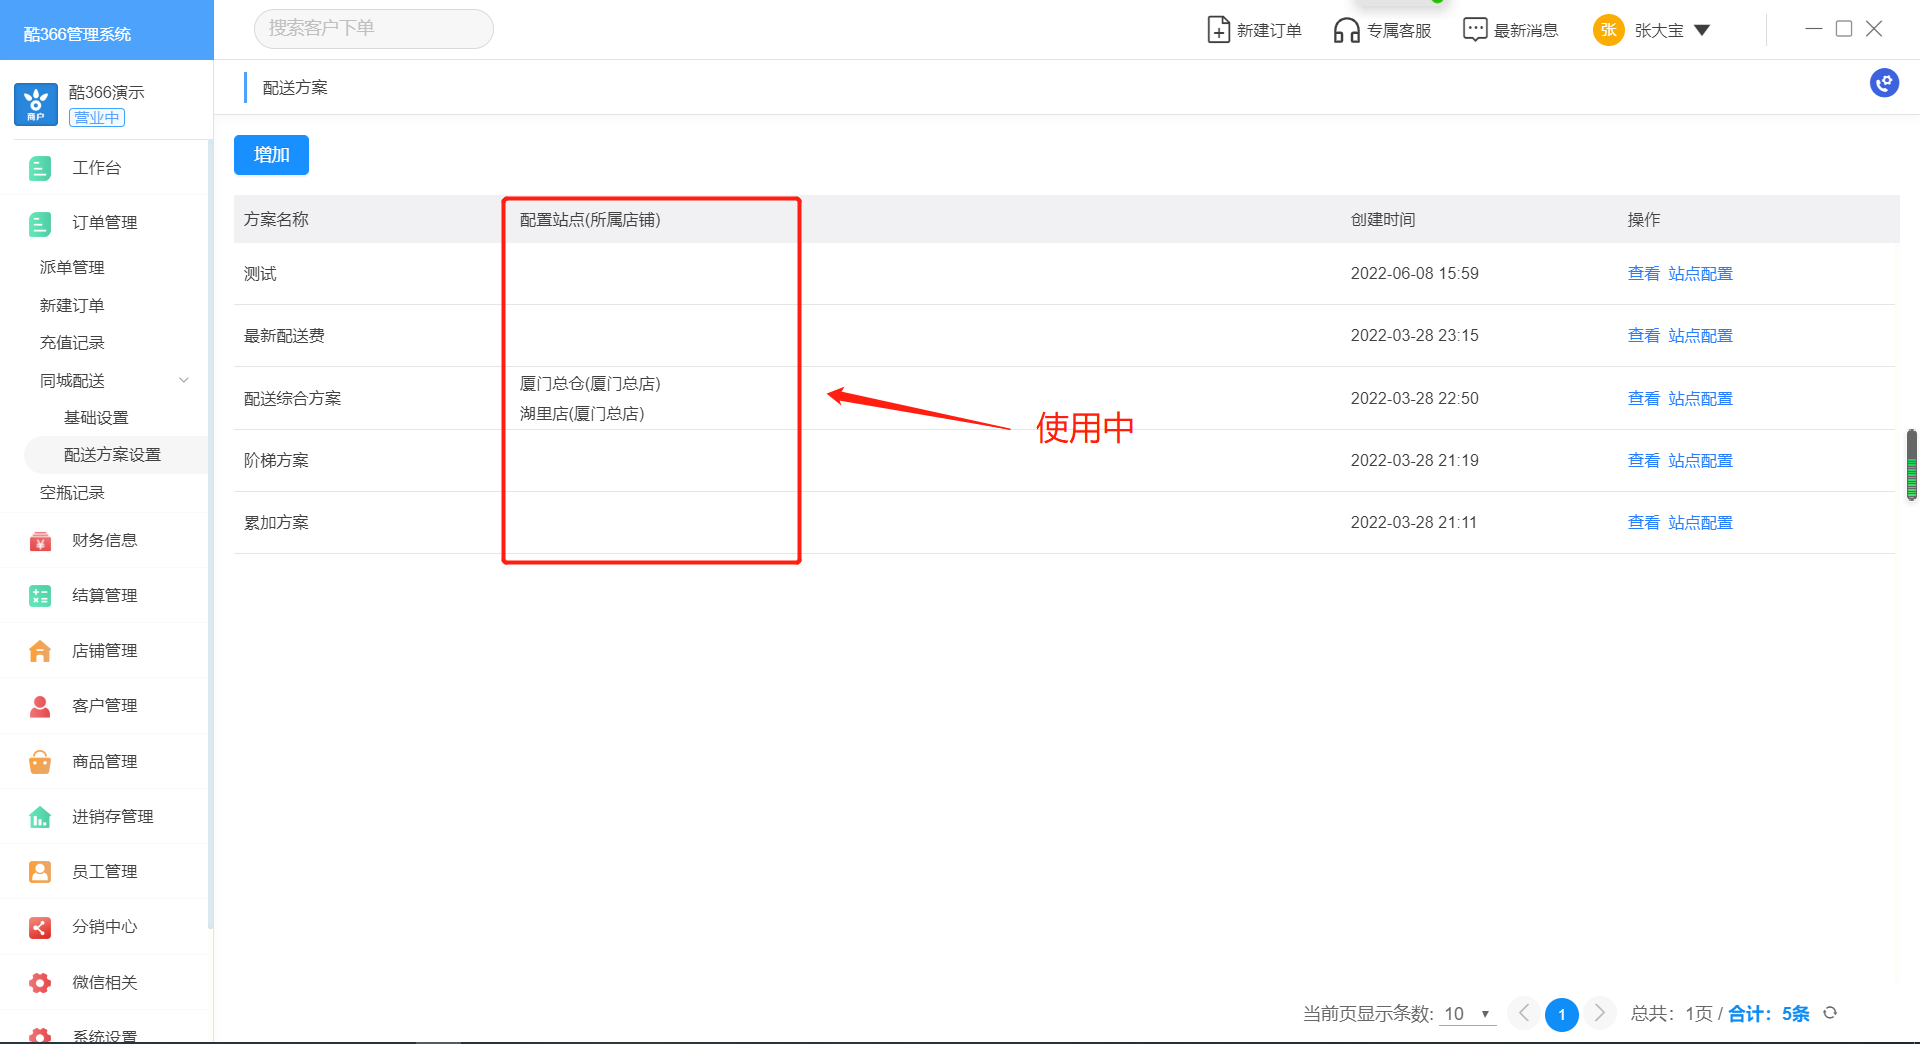Open 财务信息 from sidebar icon
1920x1044 pixels.
tap(40, 541)
